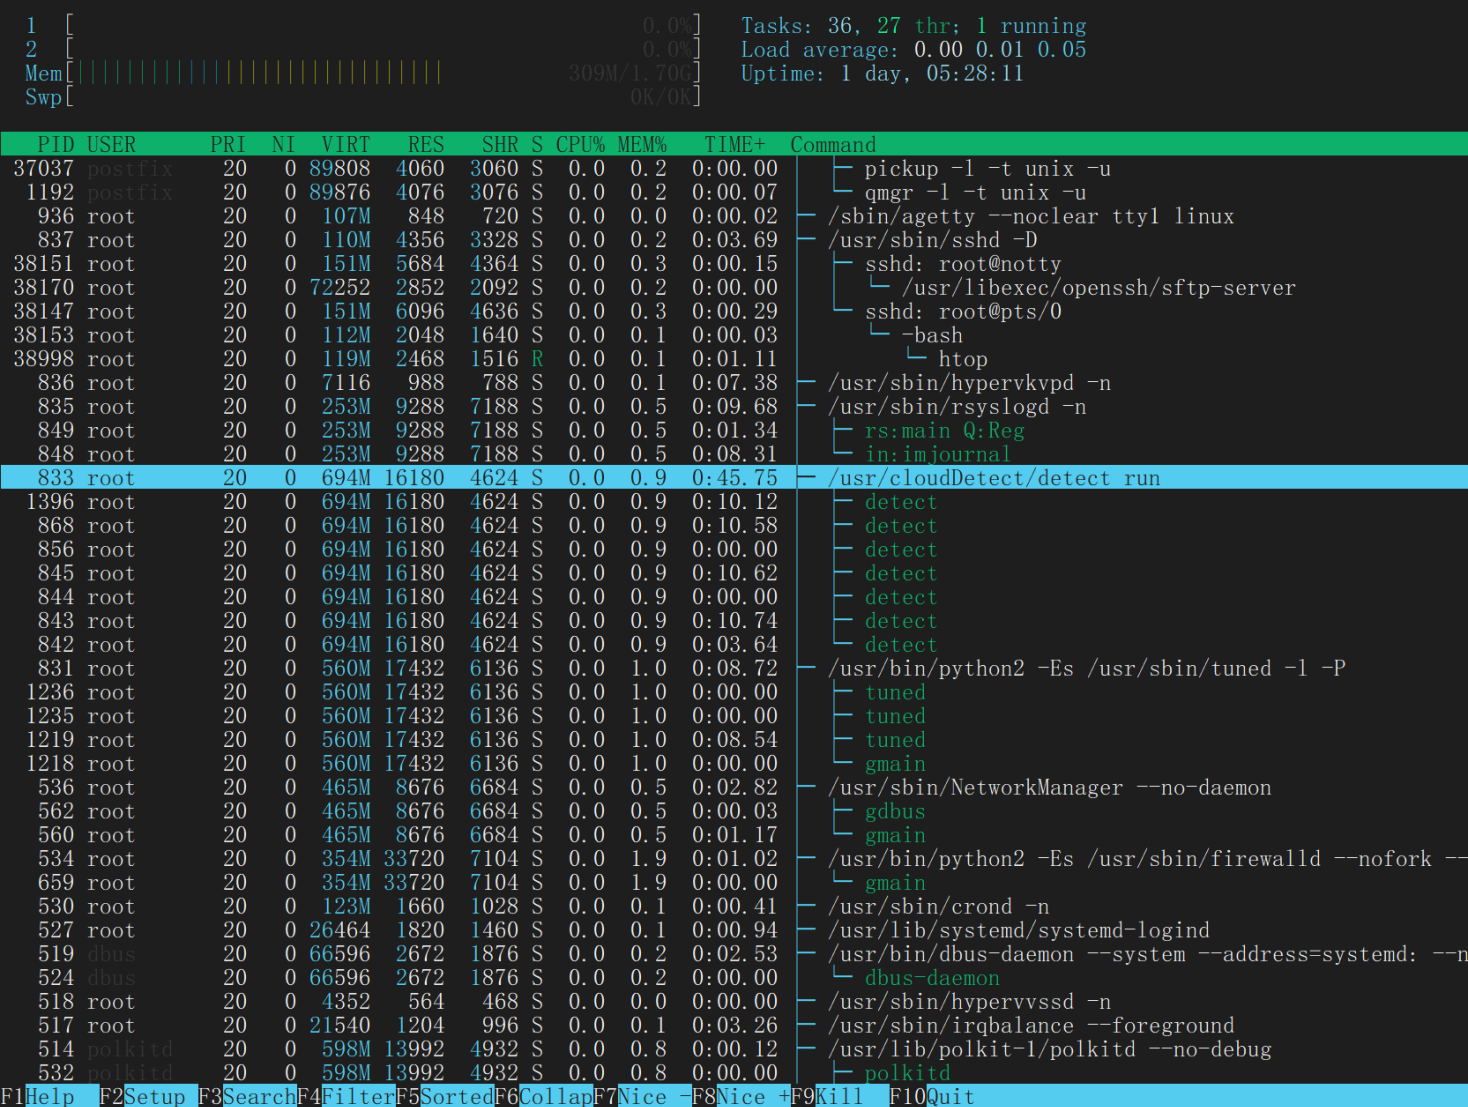Select the /usr/sbin/crond -n process
Screen dimensions: 1468x1107
click(734, 907)
